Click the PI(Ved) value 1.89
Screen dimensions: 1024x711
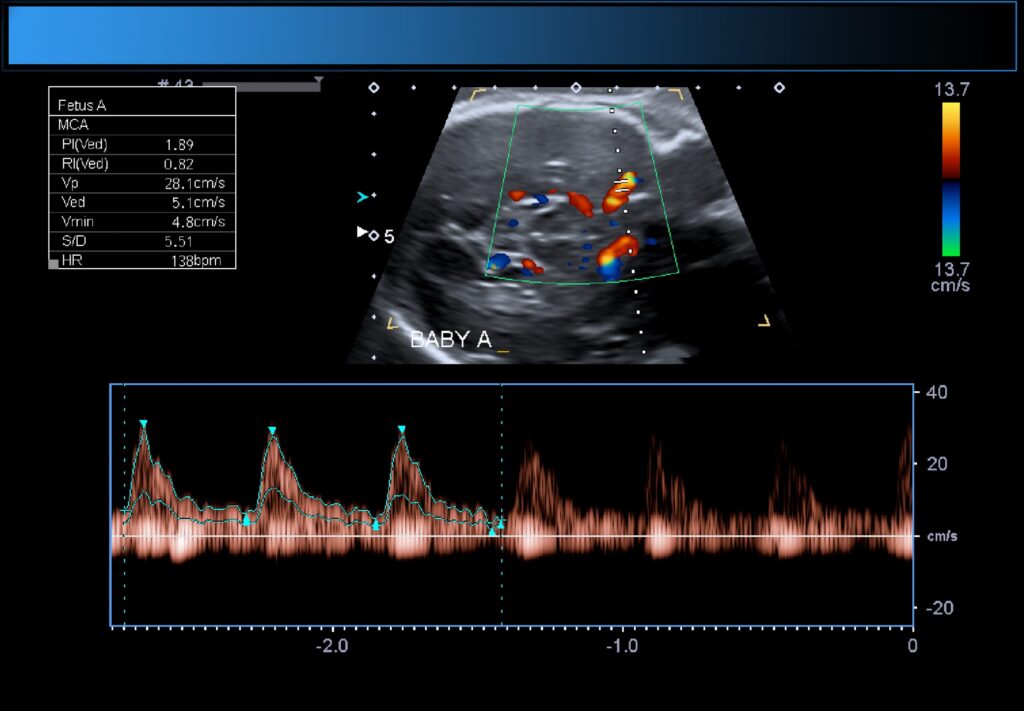179,144
